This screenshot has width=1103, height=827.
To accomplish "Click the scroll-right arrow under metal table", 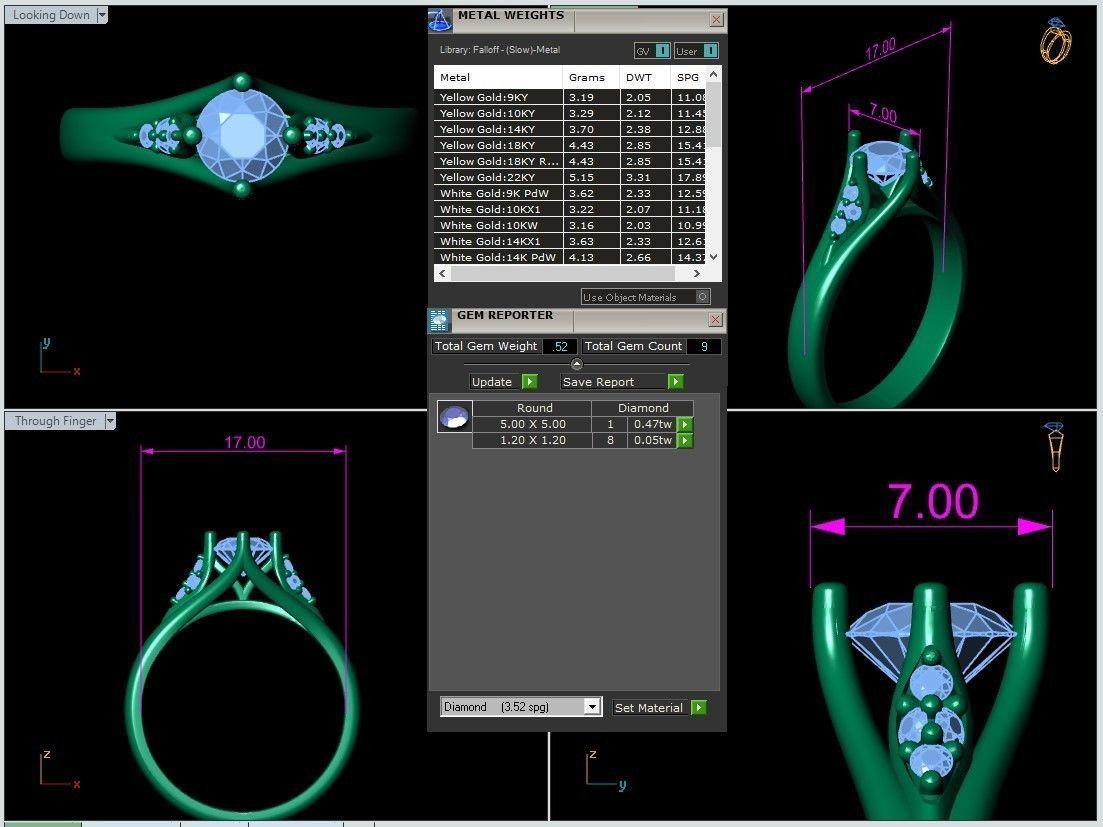I will click(x=696, y=273).
